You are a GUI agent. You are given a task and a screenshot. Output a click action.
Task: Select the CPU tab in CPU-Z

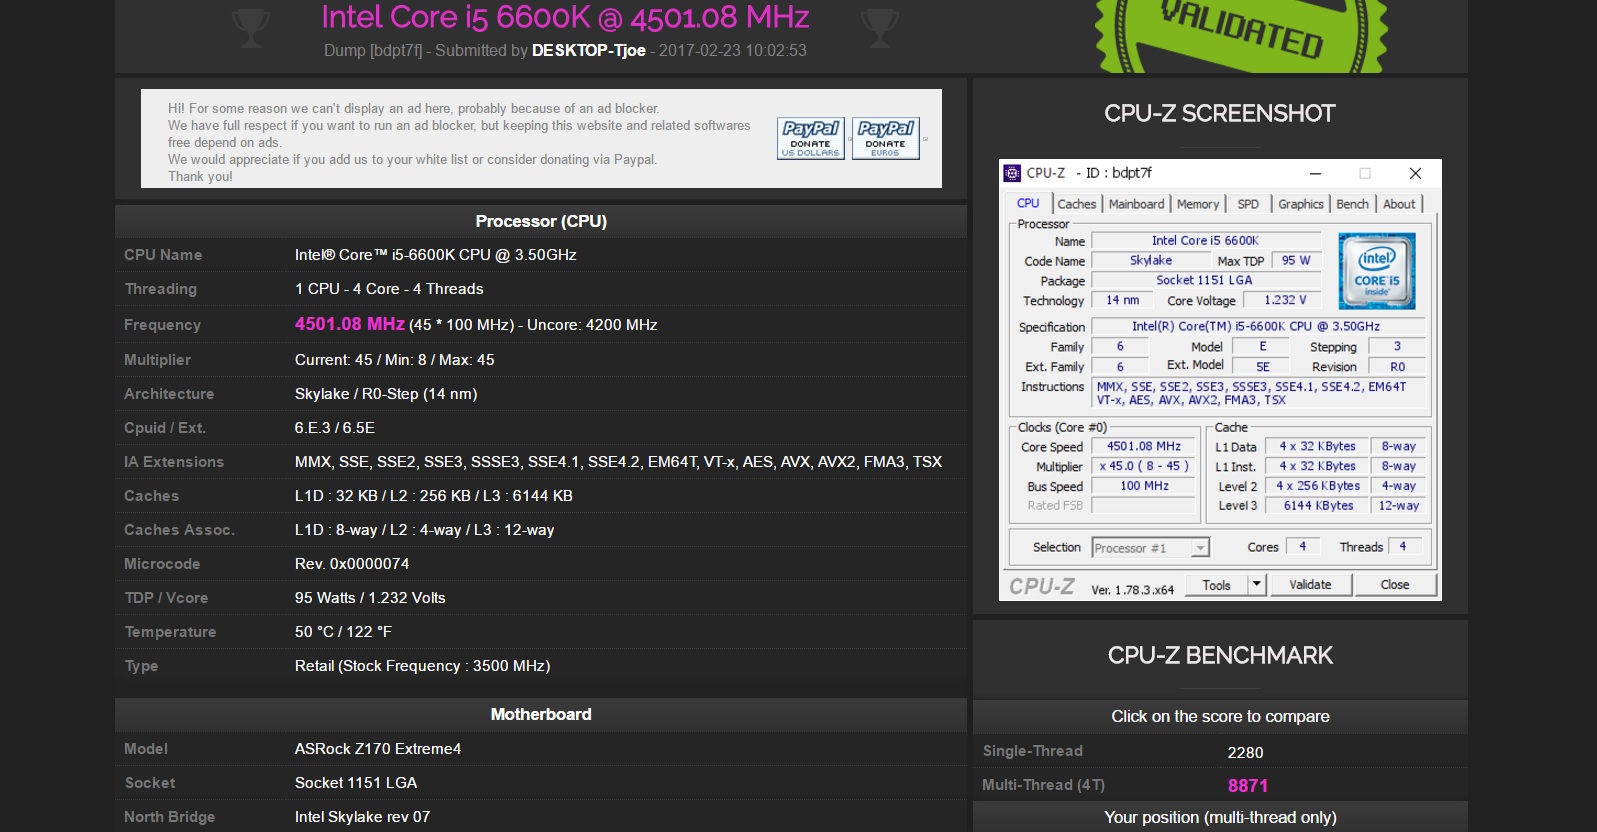[x=1028, y=203]
